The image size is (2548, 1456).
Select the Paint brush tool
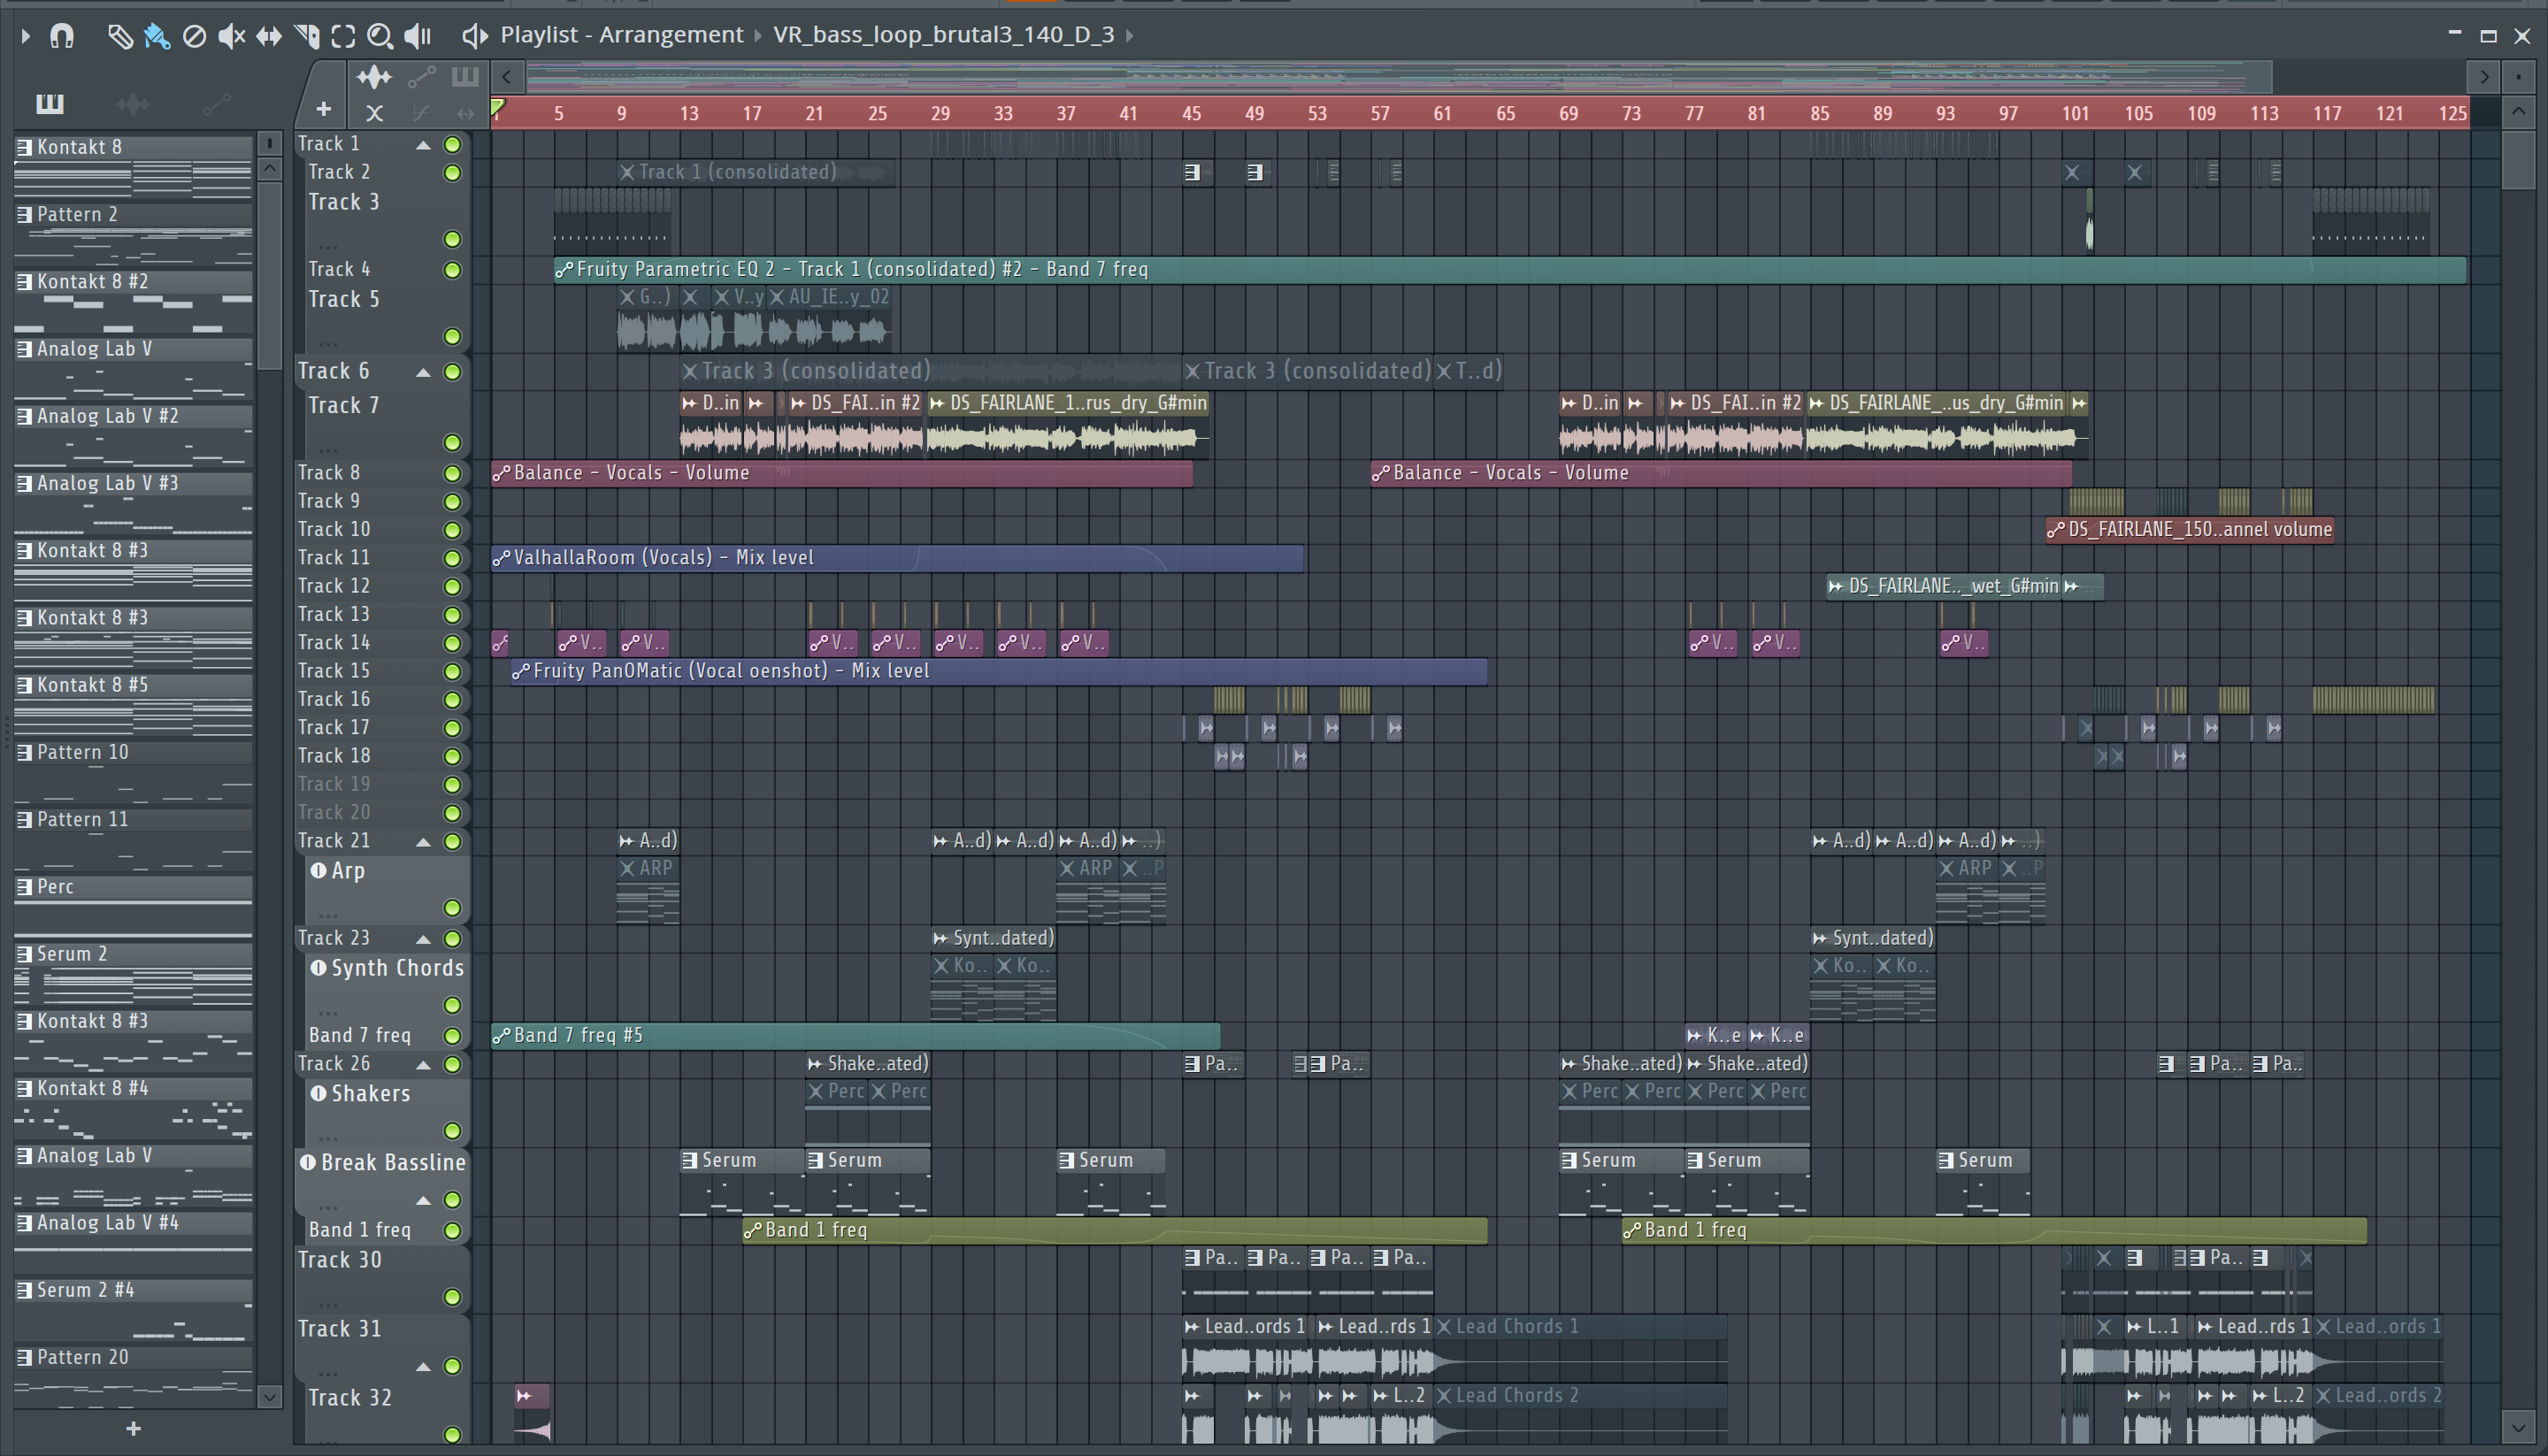click(157, 37)
